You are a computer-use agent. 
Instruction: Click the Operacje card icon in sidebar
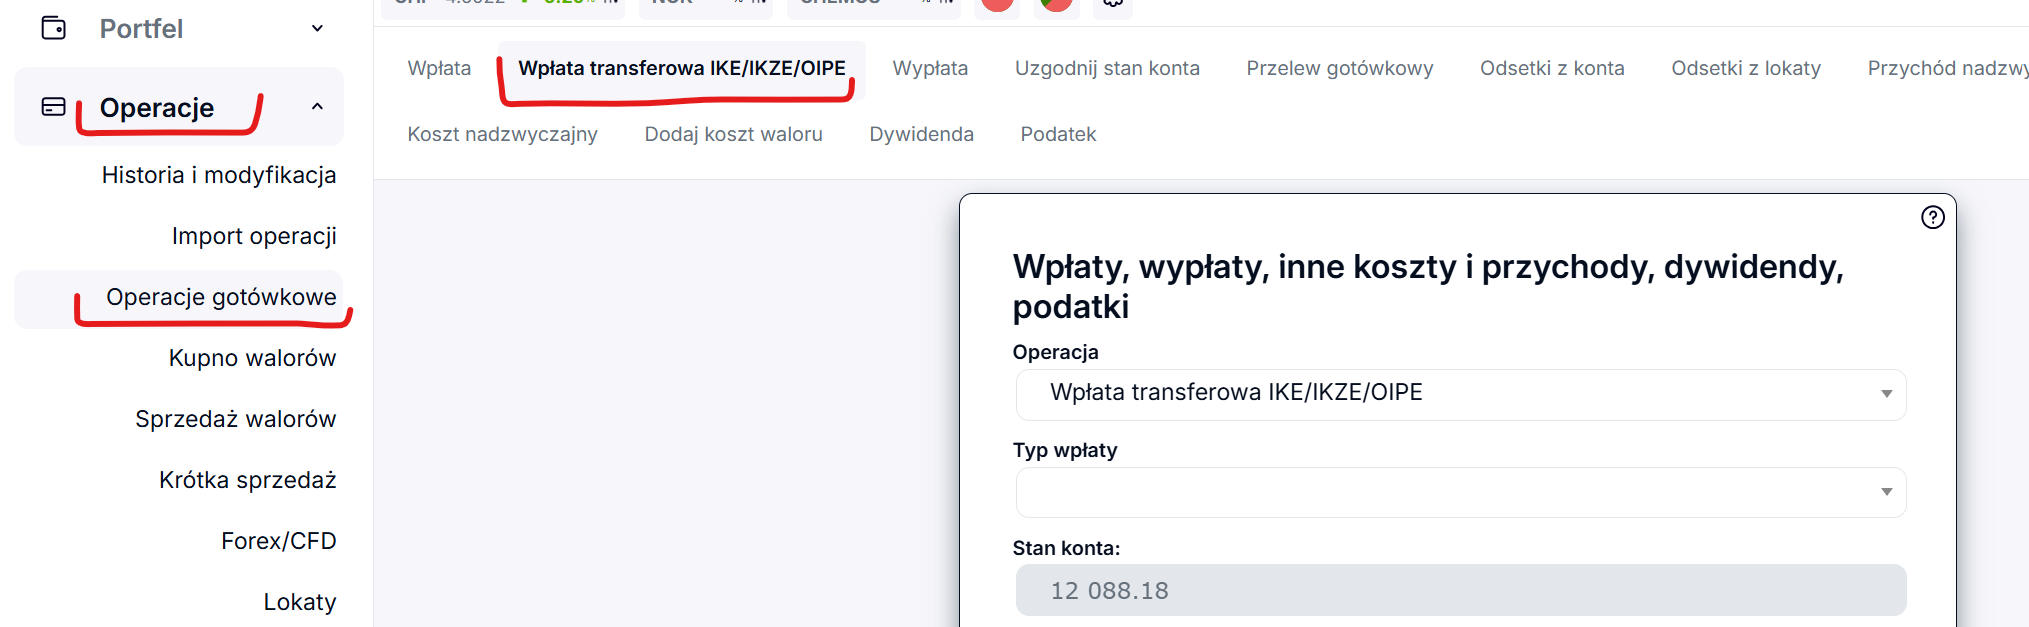[54, 107]
